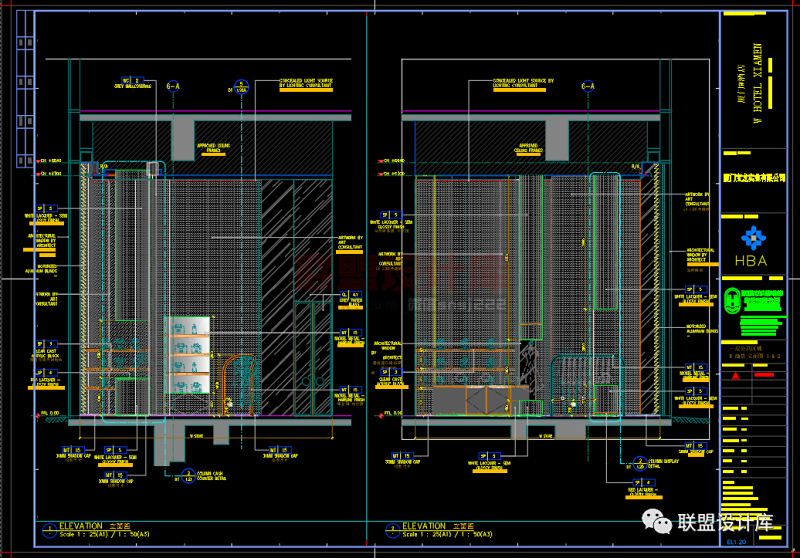The image size is (800, 558).
Task: Select the Column Cash Counter Detail callout bubble
Action: click(187, 475)
